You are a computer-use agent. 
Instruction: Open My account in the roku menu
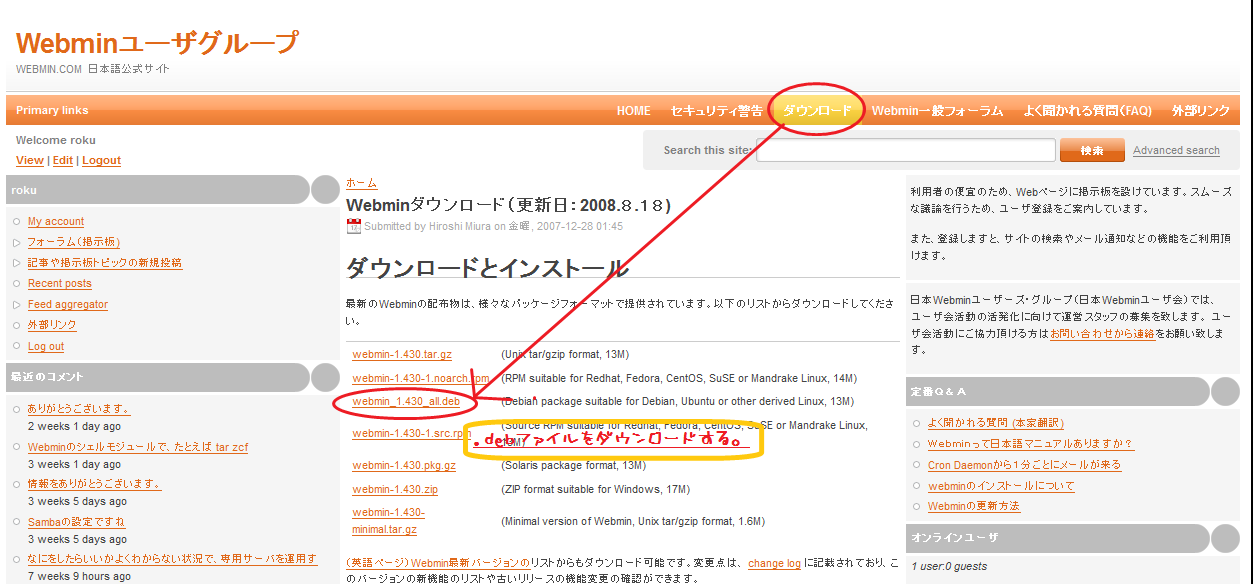pyautogui.click(x=56, y=222)
